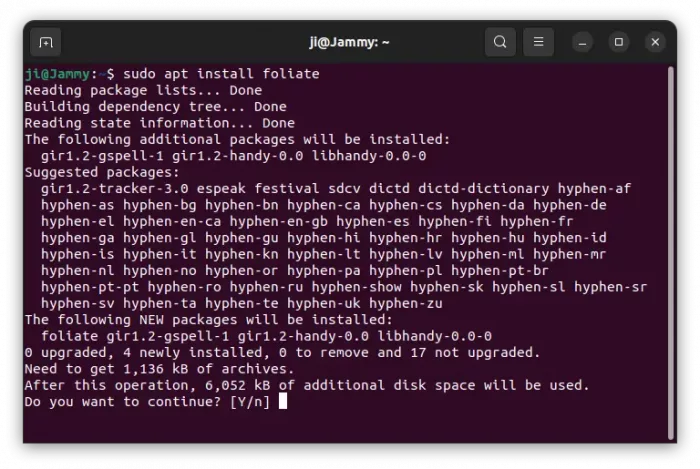
Task: Open the hamburger menu in header
Action: tap(538, 42)
